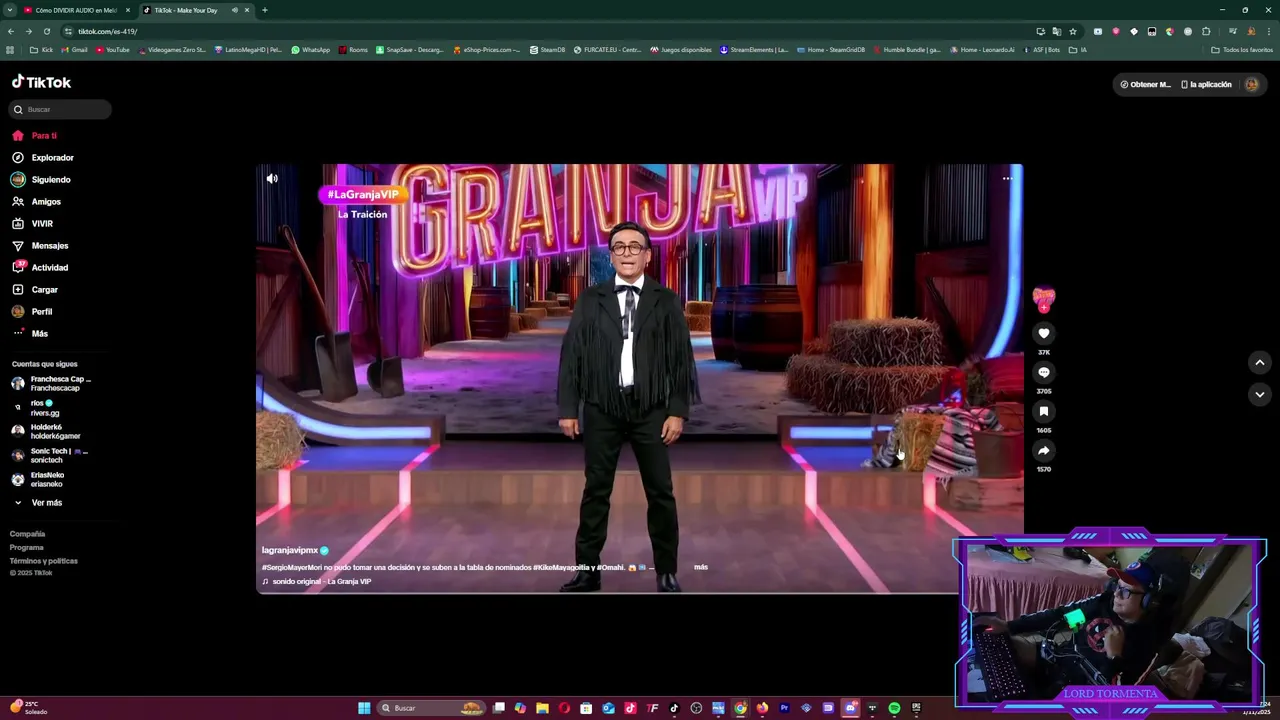Open the taskbar weather widget

(28, 707)
